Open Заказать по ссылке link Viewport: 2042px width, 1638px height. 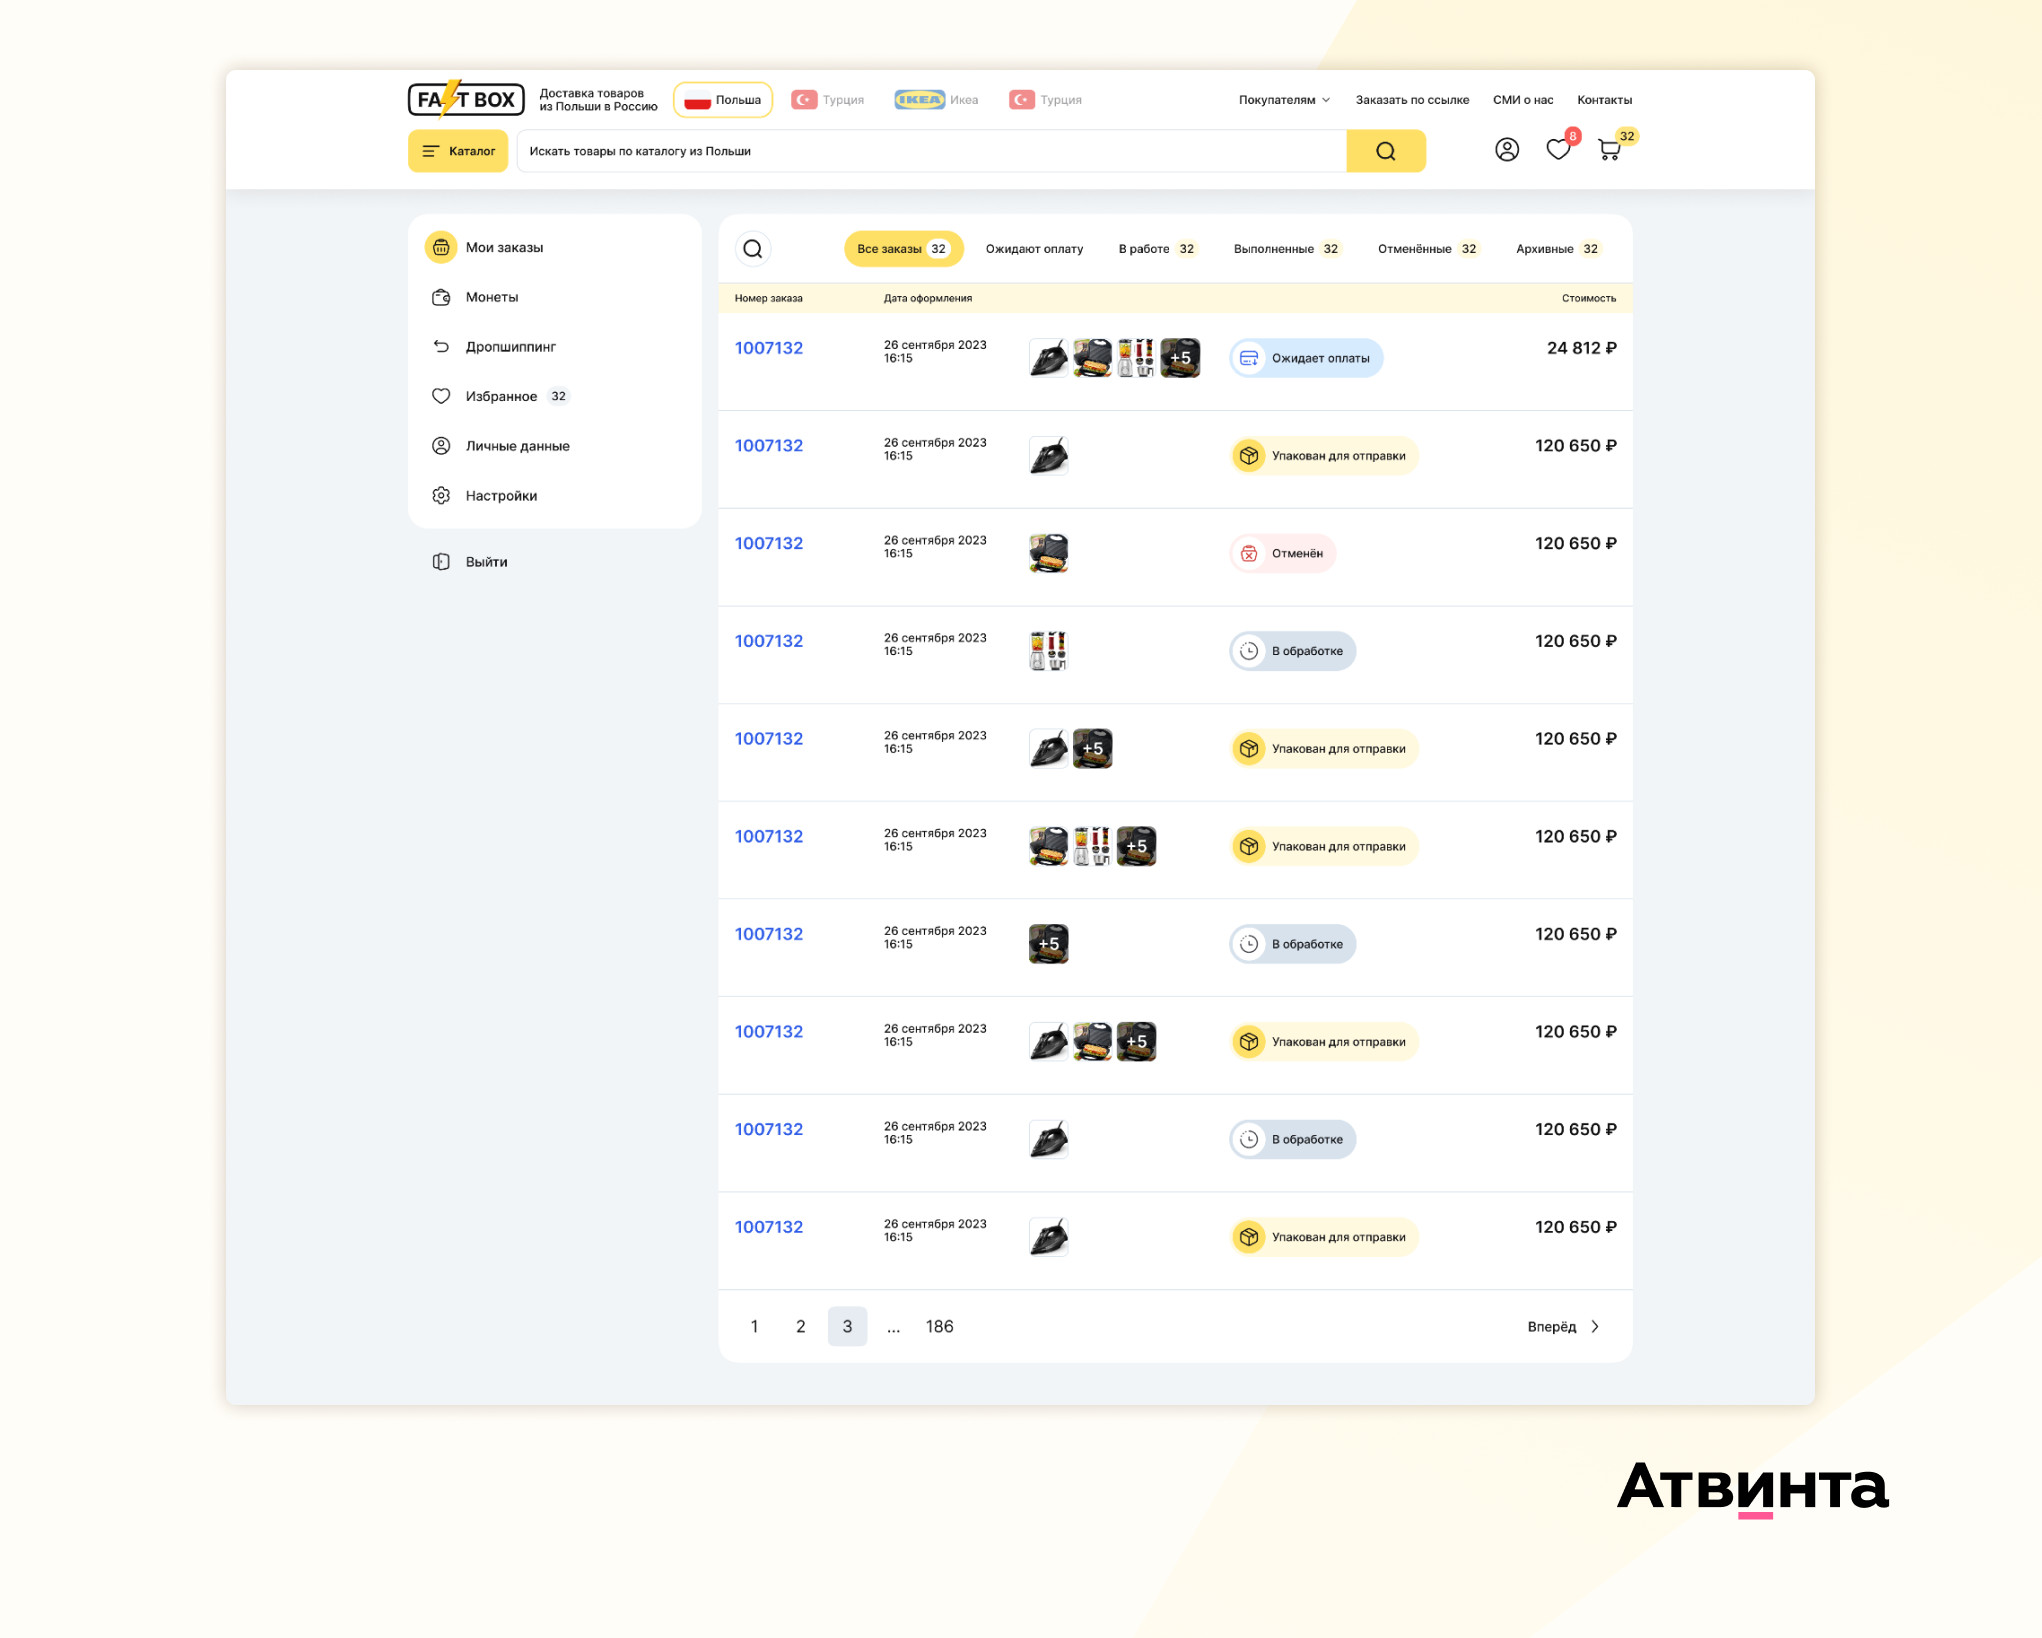[x=1412, y=100]
